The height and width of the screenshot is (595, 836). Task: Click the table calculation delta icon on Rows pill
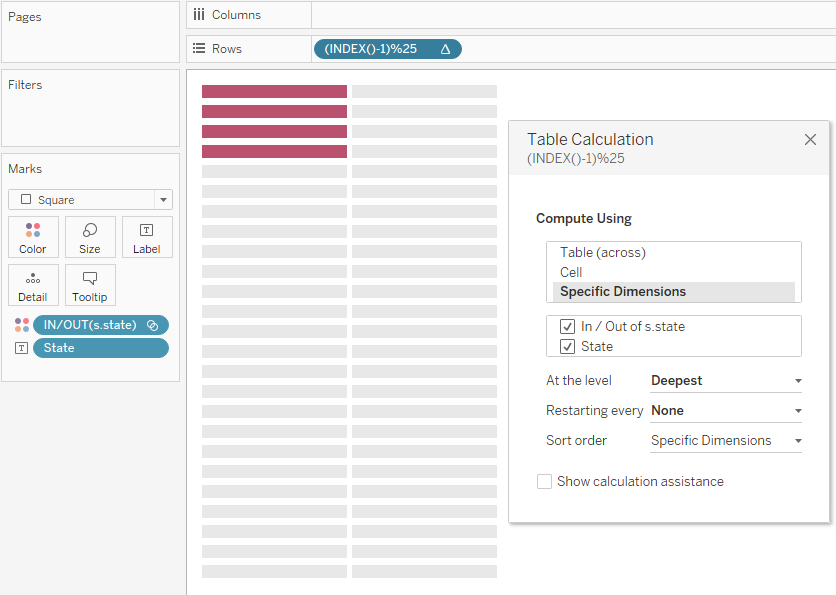coord(445,49)
